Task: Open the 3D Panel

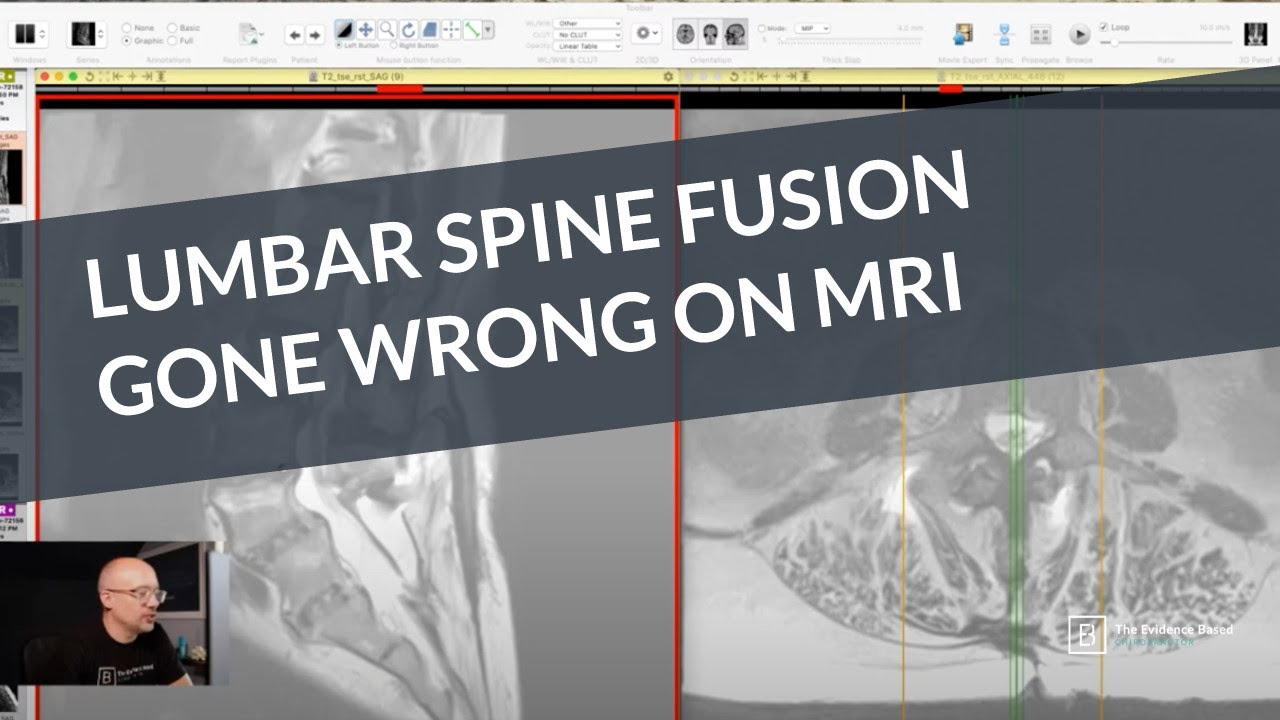Action: coord(1255,34)
